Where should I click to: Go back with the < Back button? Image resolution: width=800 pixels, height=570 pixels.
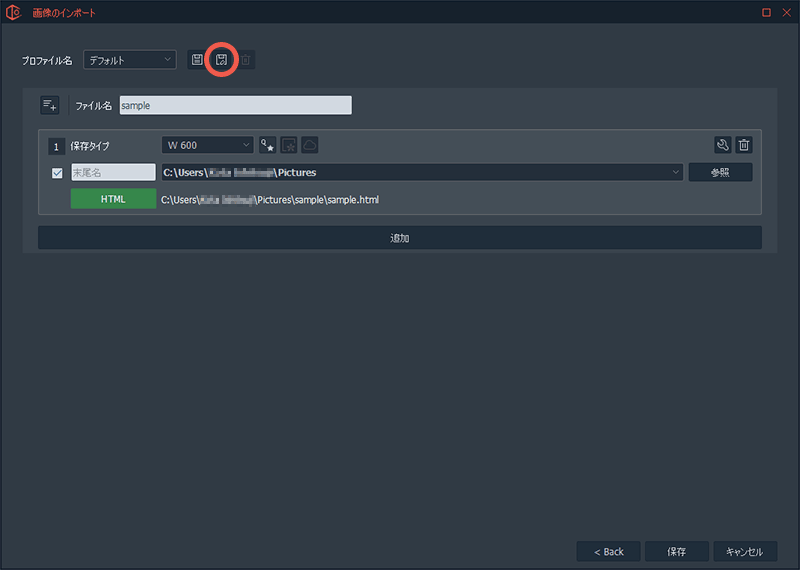pos(608,551)
